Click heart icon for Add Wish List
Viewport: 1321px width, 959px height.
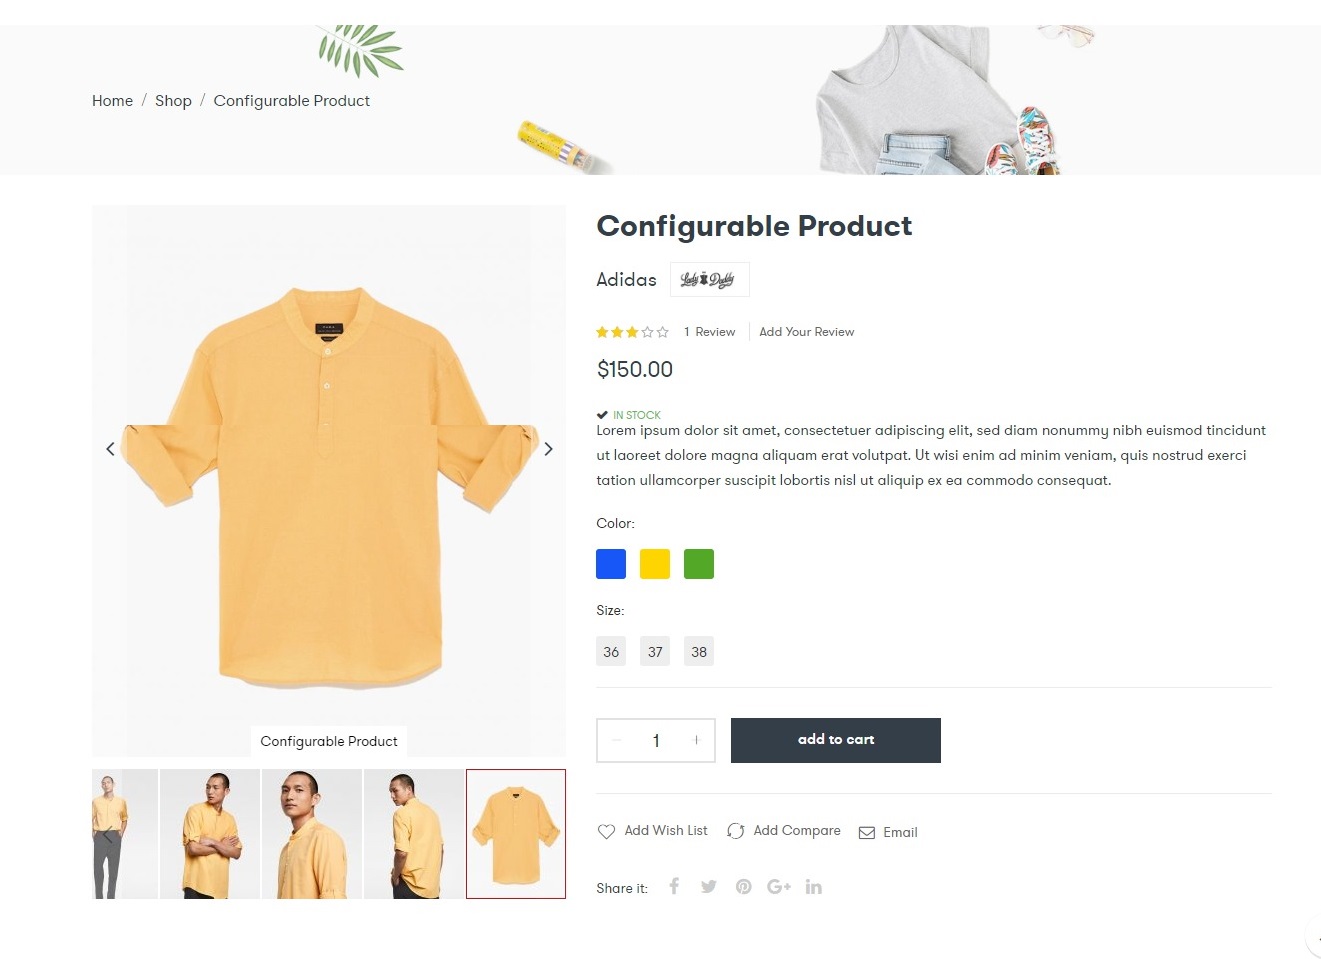[606, 832]
